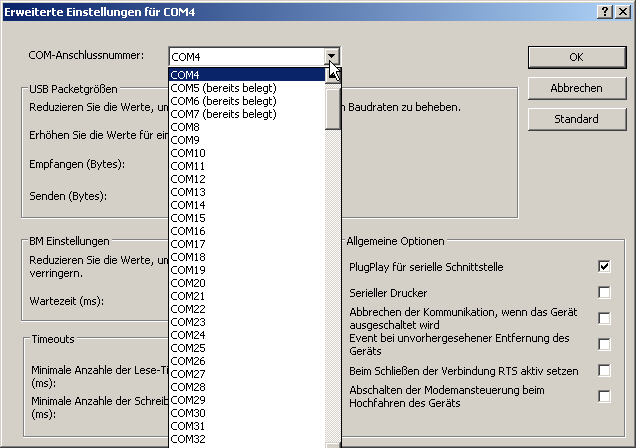
Task: Check RTS aktiv setzen beim Schließen
Action: 604,370
